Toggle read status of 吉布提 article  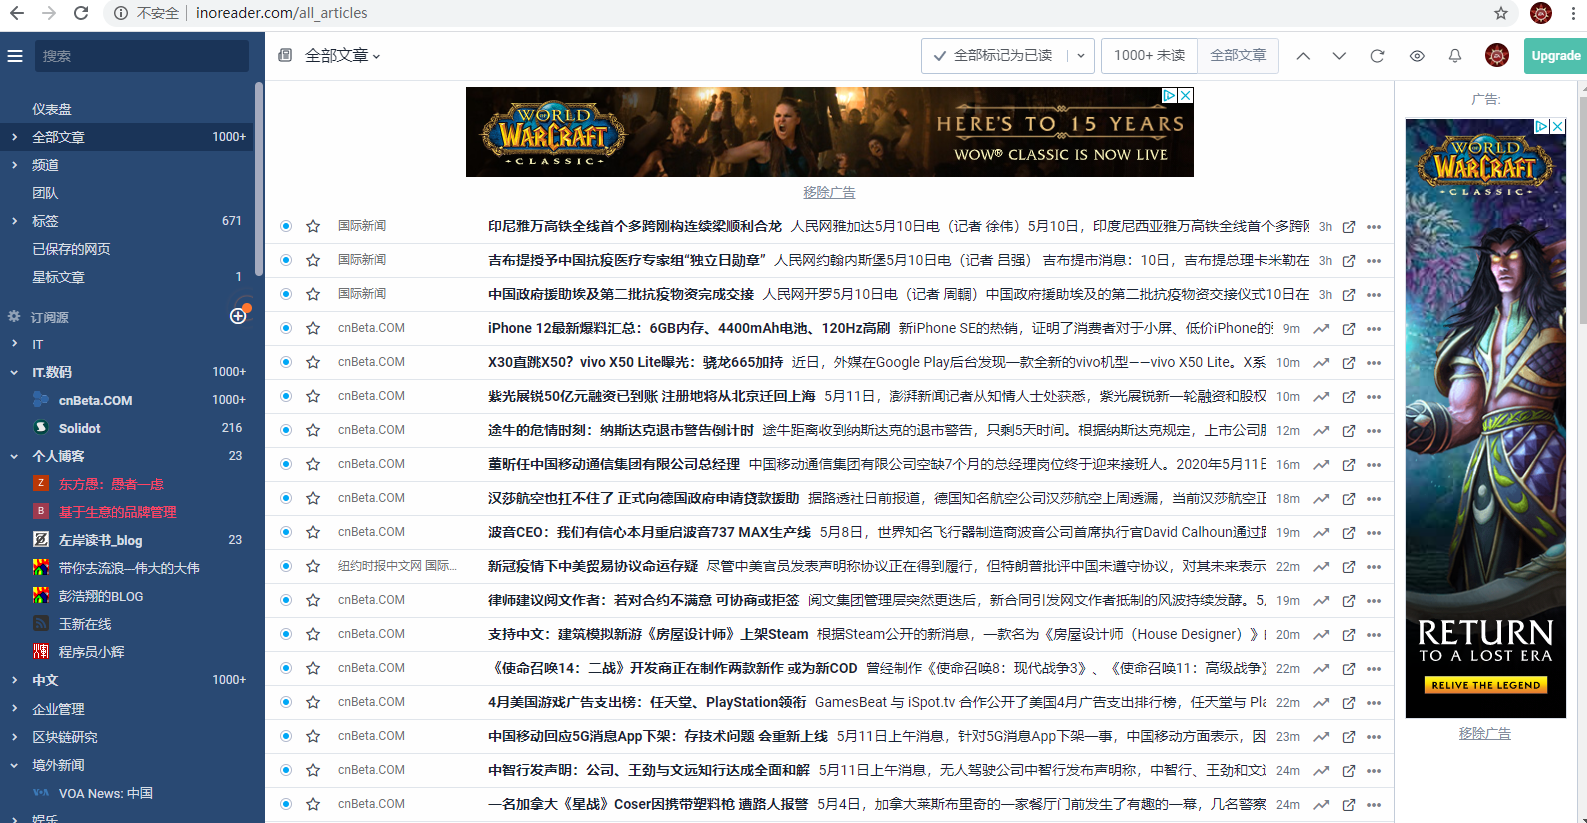pos(286,260)
